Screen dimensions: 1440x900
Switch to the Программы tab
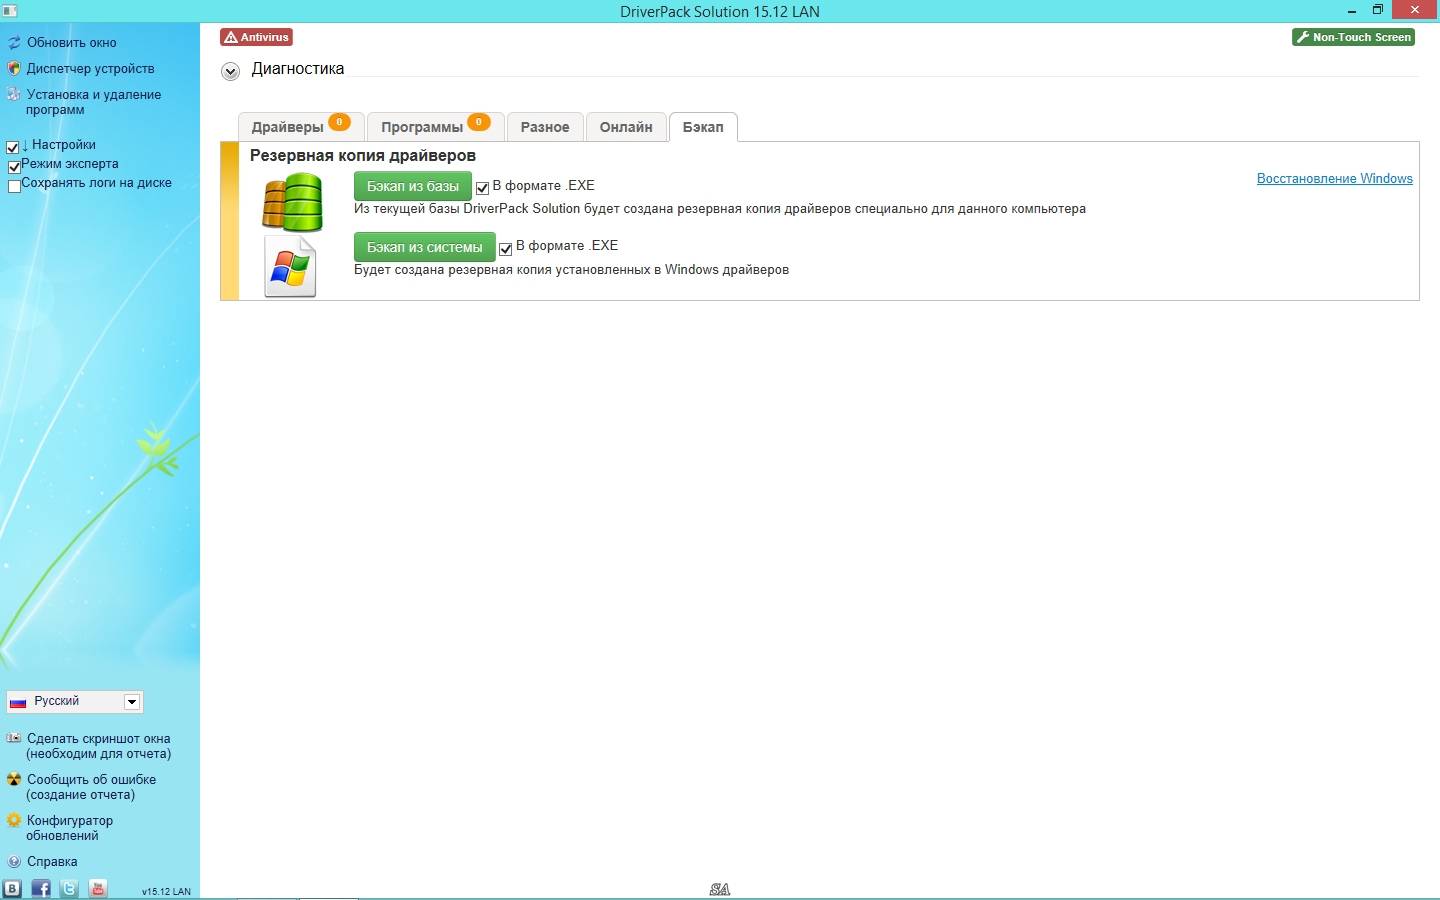[435, 126]
